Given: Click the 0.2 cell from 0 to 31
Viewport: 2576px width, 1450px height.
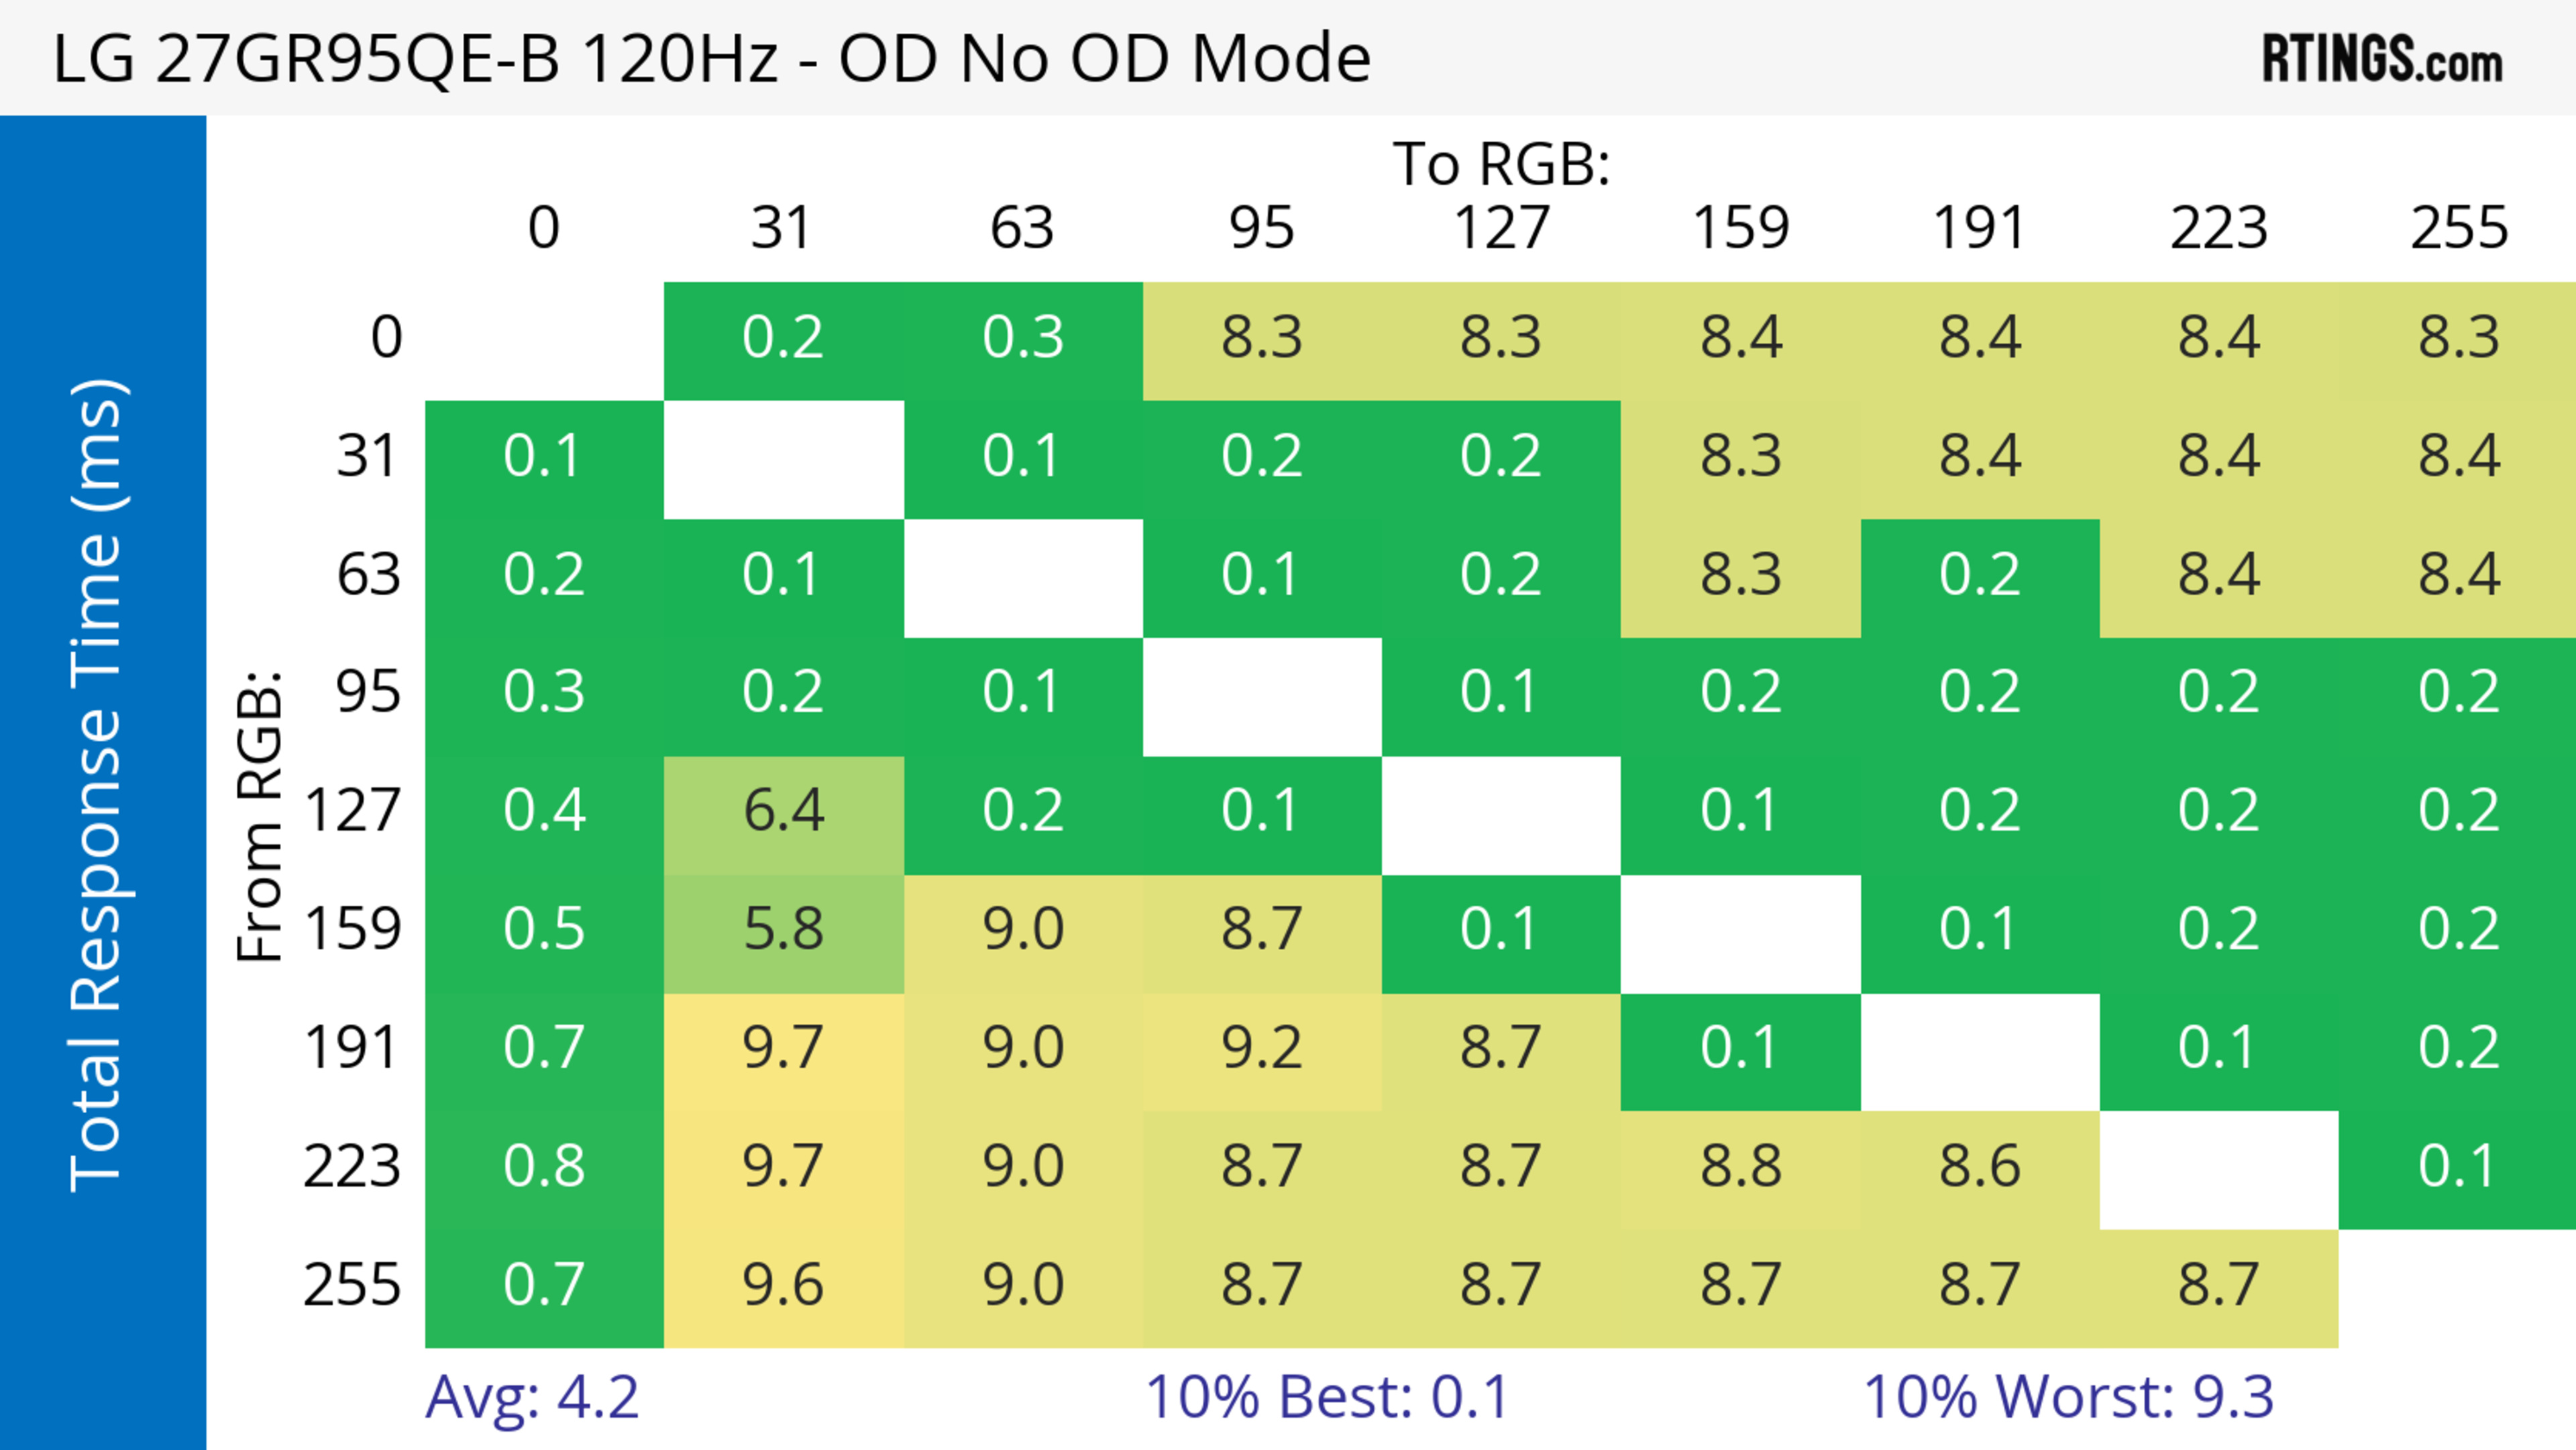Looking at the screenshot, I should click(783, 337).
